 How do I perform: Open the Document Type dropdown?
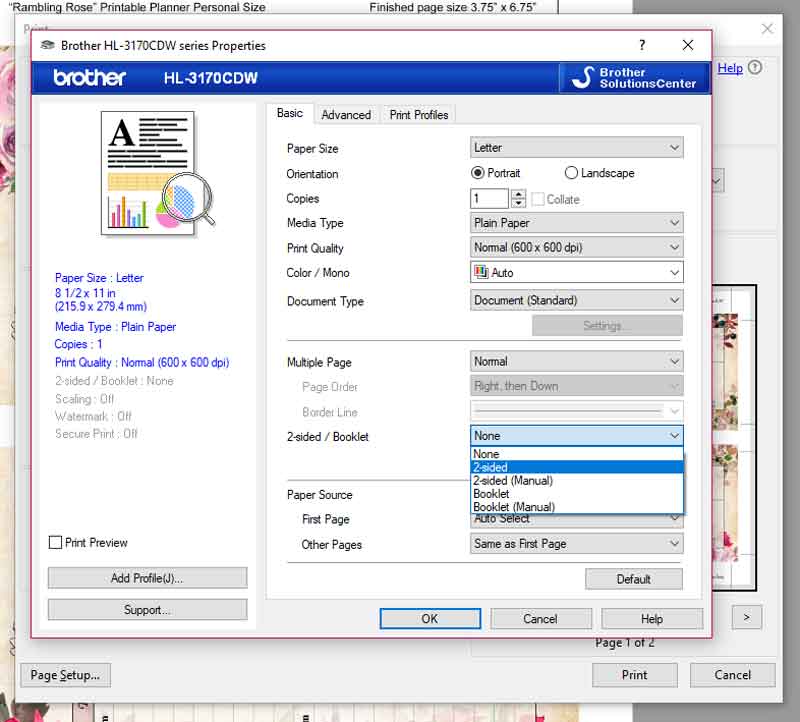(577, 300)
